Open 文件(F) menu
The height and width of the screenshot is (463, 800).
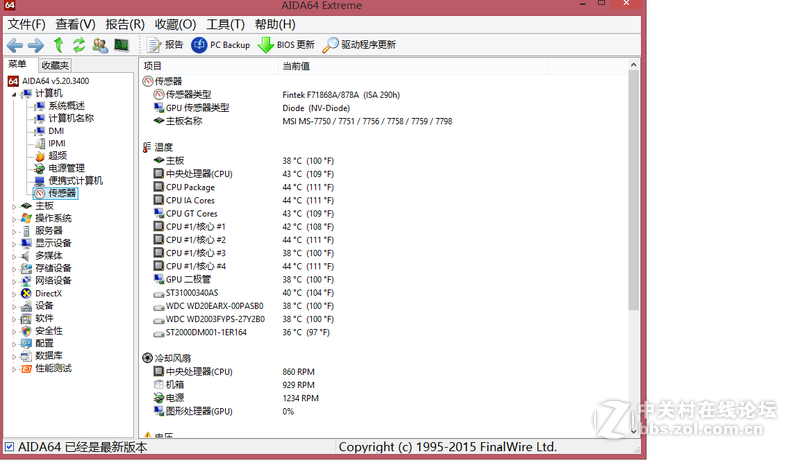26,25
